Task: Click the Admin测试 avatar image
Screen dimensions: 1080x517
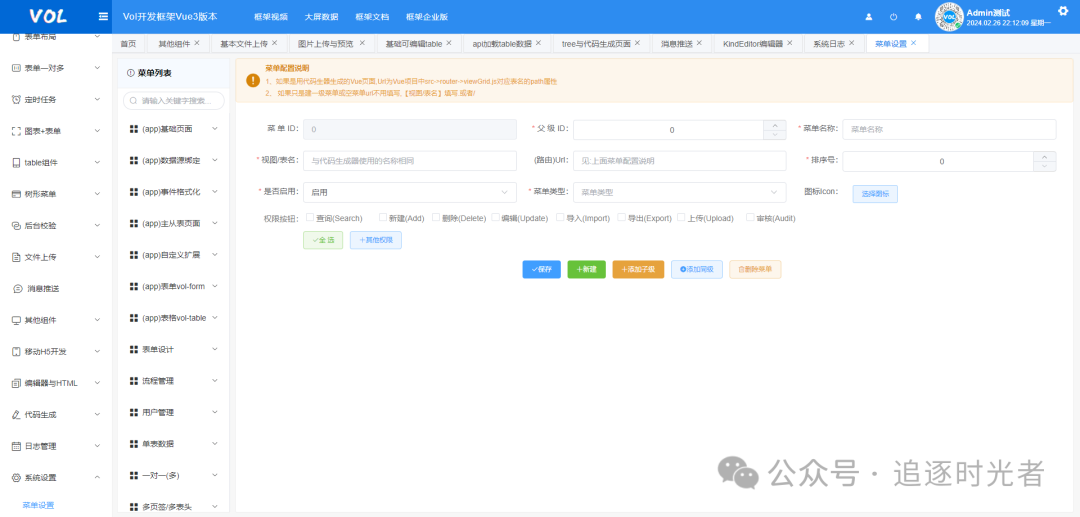Action: 948,17
